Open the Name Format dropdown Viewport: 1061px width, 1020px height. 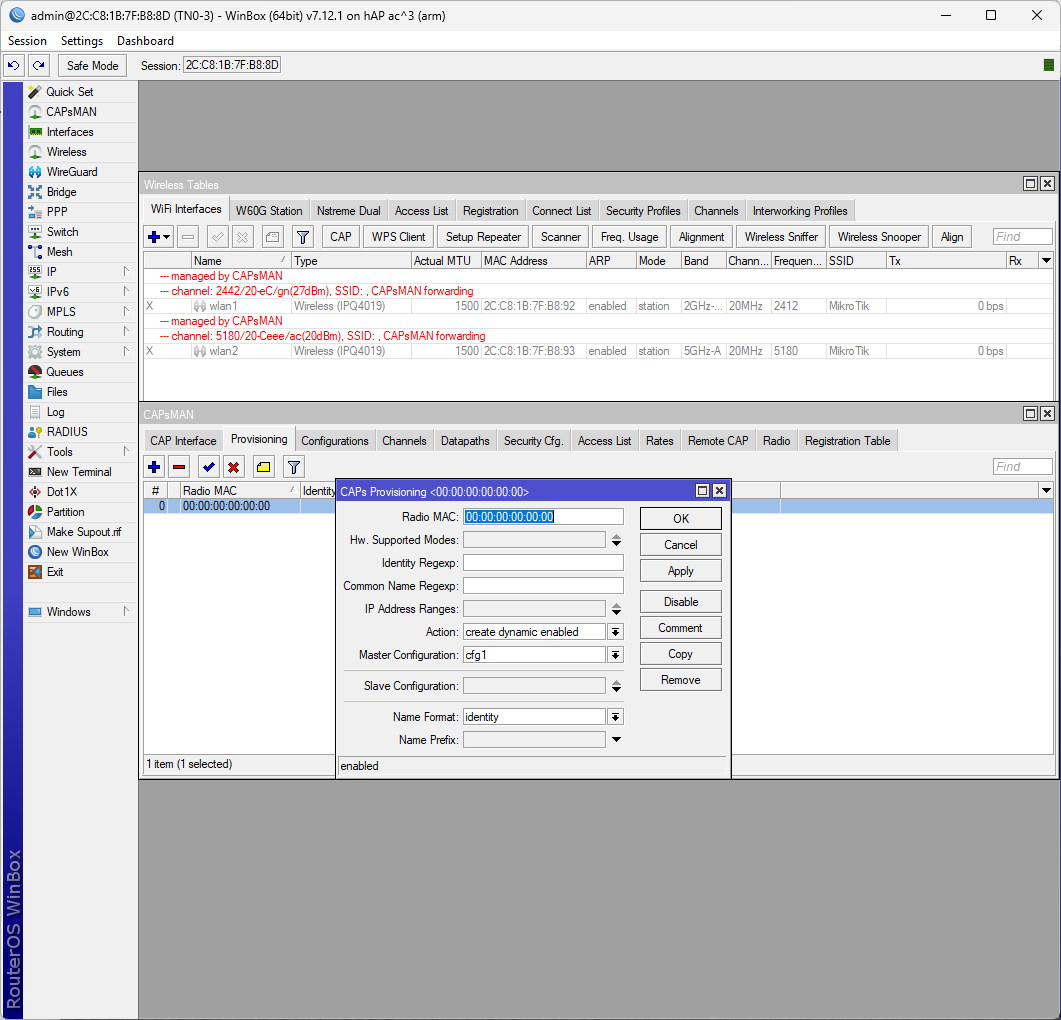click(615, 716)
